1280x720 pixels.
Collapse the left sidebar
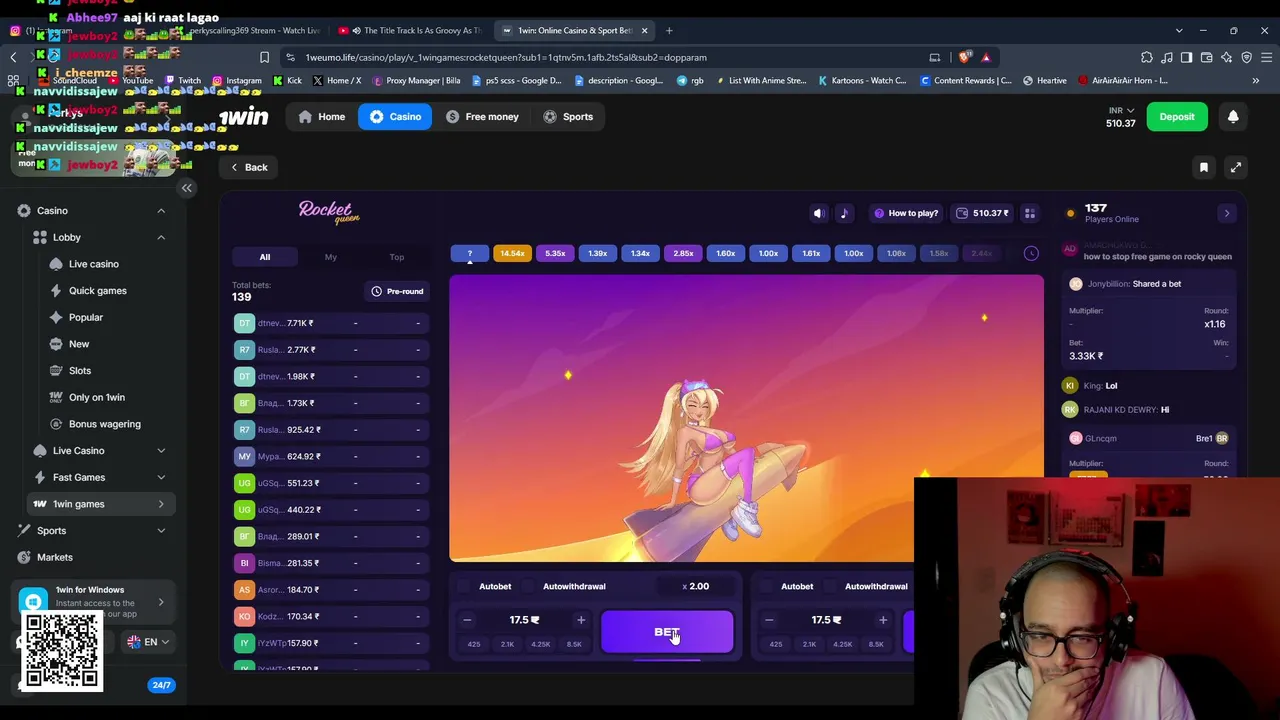pos(186,188)
